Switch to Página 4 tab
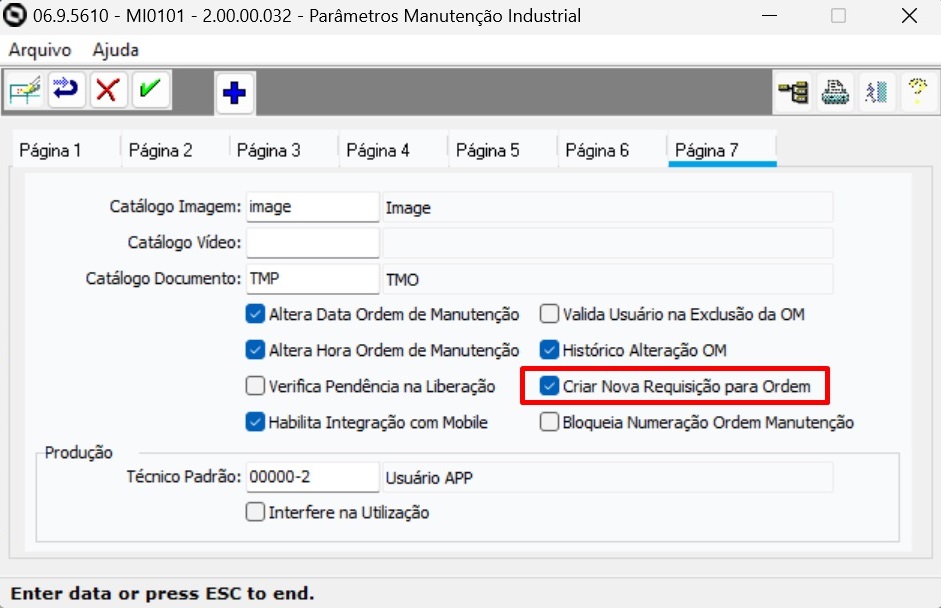The height and width of the screenshot is (608, 941). pyautogui.click(x=394, y=149)
